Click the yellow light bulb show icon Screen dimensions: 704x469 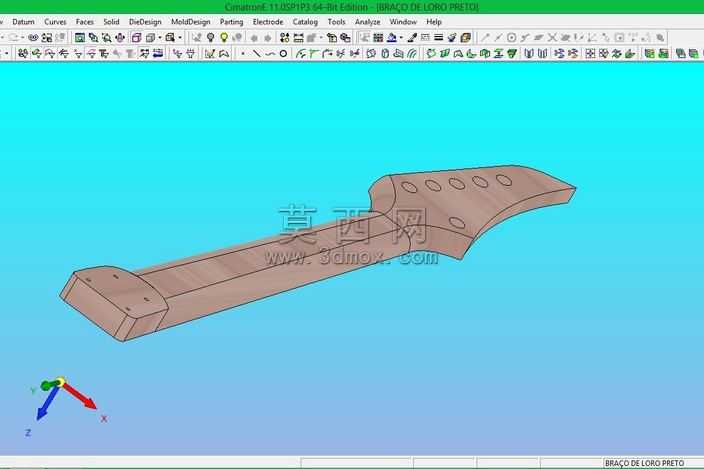point(224,38)
